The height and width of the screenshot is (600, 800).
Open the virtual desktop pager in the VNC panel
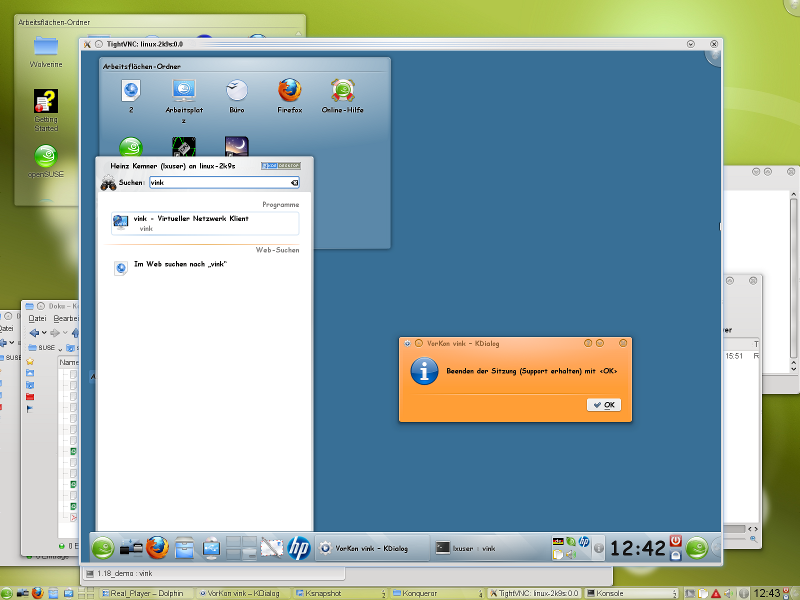(x=241, y=547)
